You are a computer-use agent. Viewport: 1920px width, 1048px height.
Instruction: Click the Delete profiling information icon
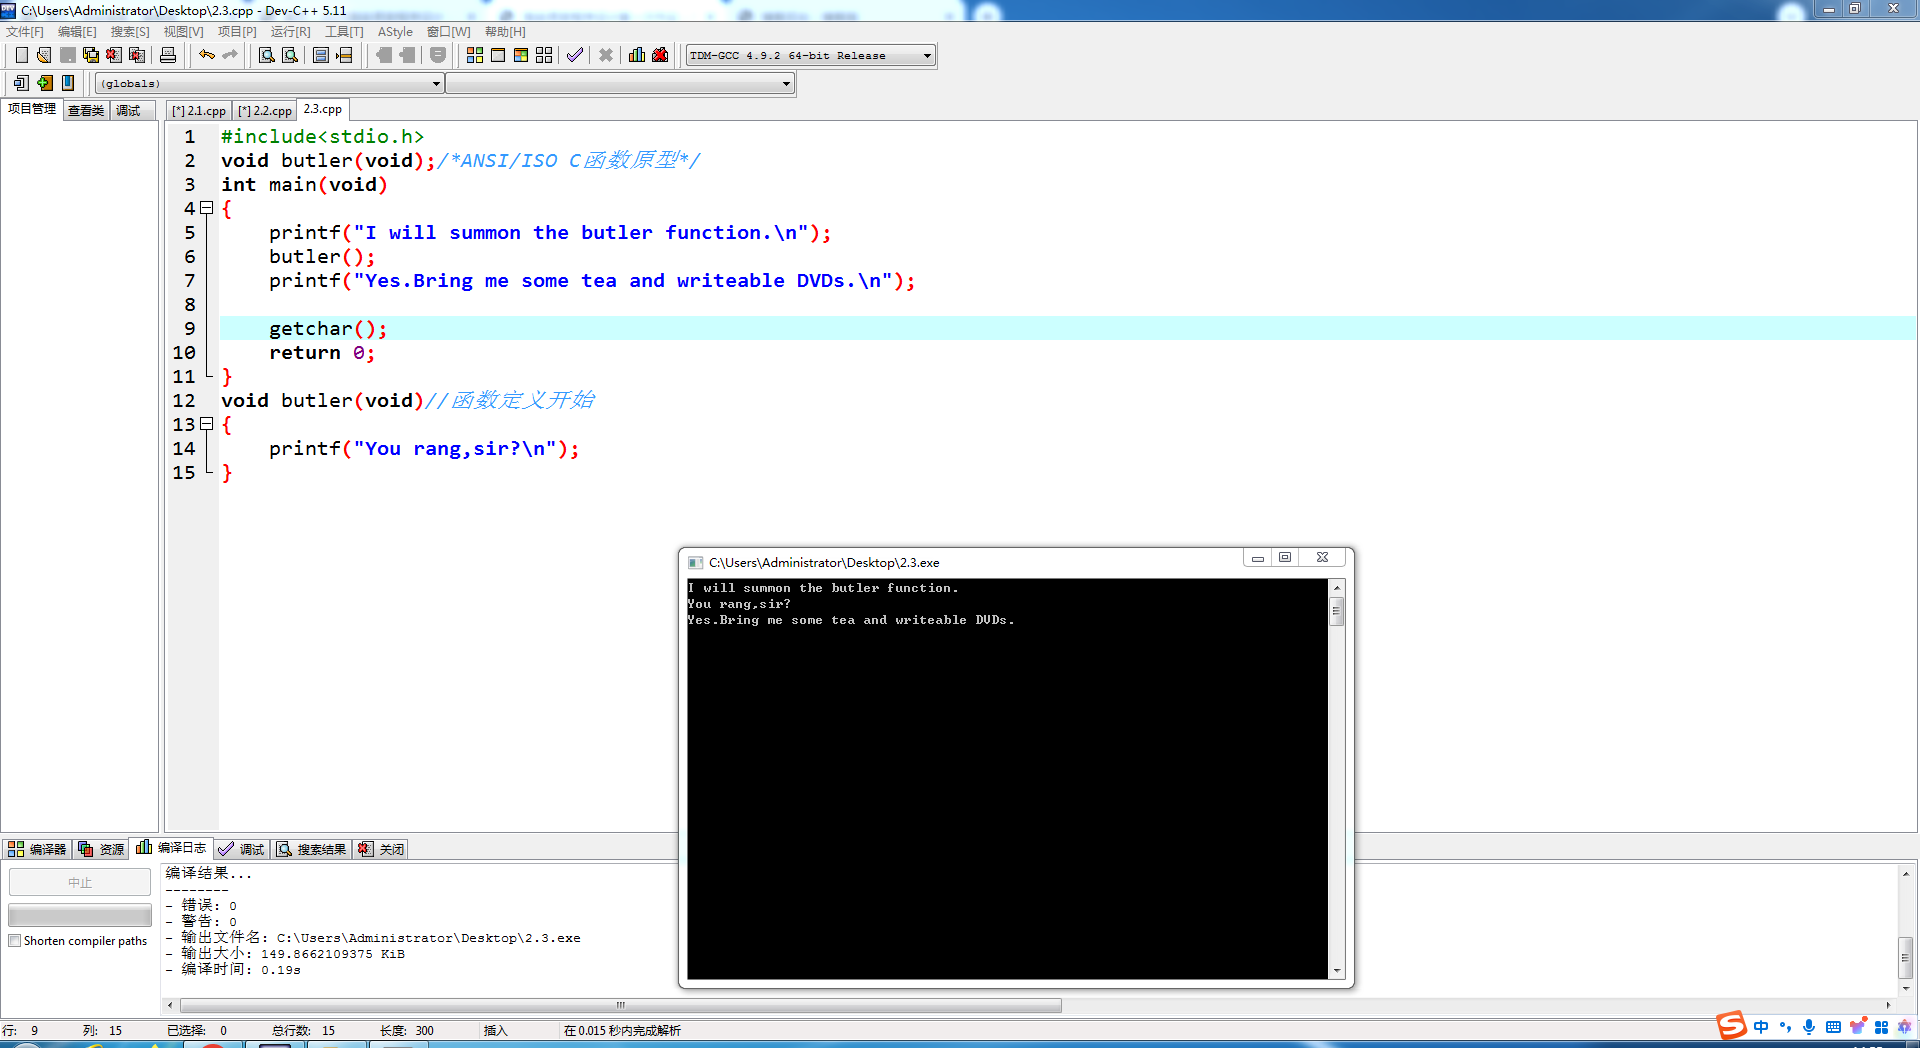(660, 55)
